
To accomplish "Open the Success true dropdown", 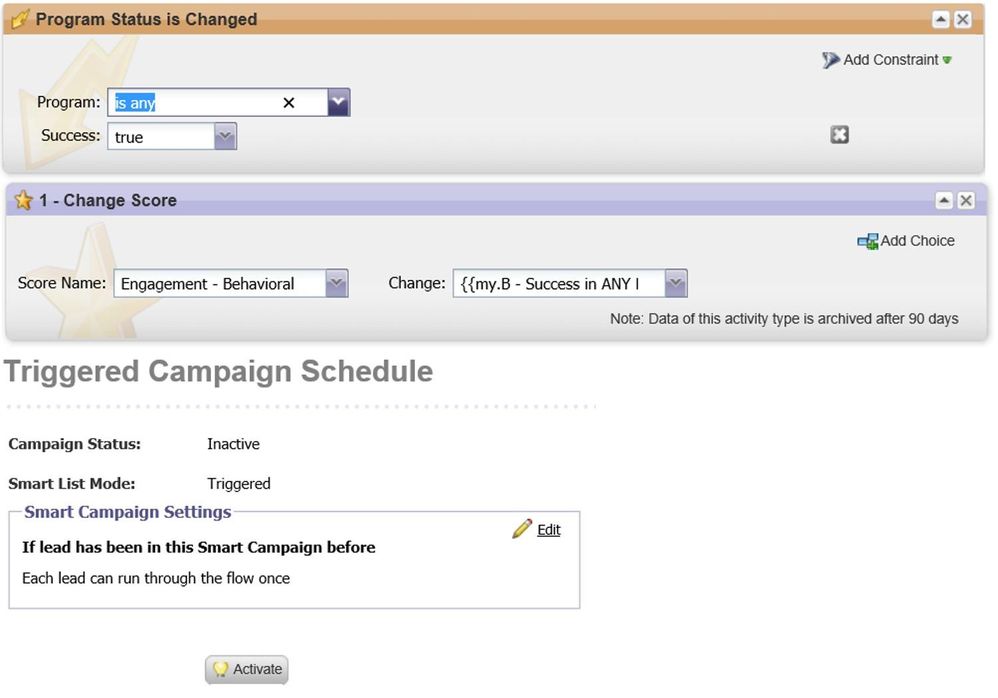I will click(x=225, y=136).
